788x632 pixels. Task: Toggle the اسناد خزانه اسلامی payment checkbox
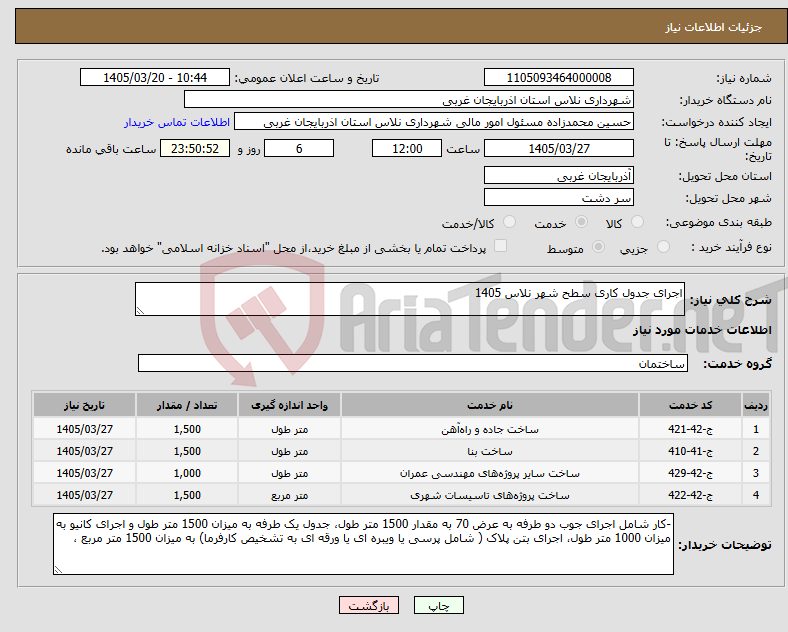[501, 246]
